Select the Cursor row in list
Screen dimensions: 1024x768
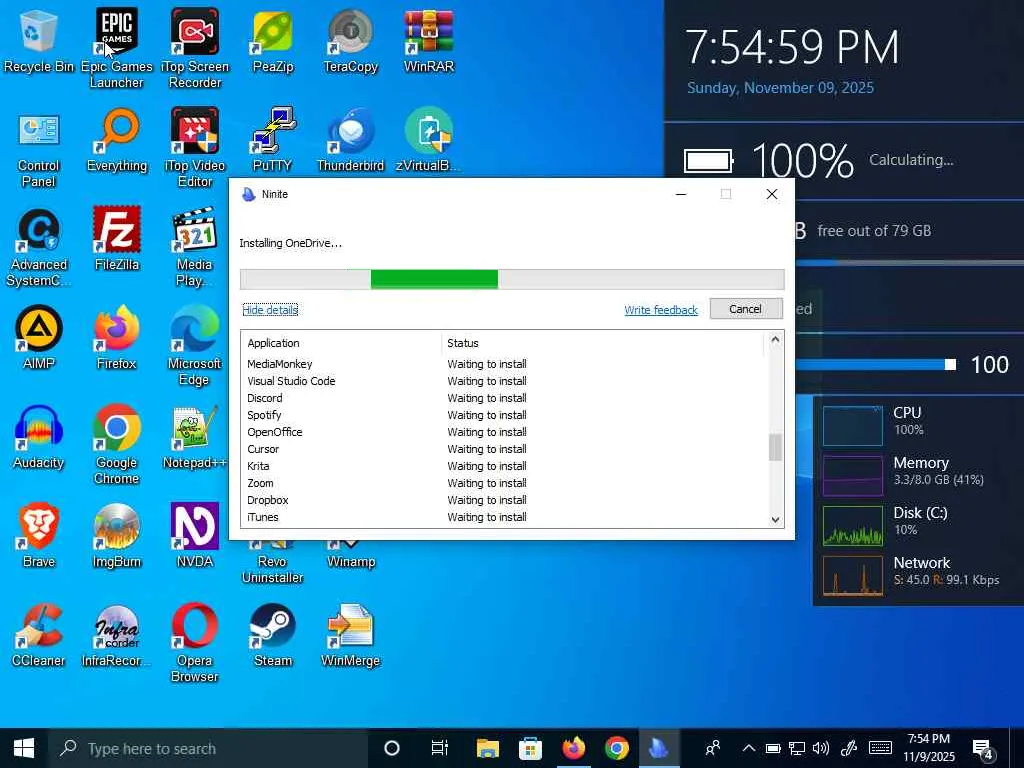click(504, 449)
